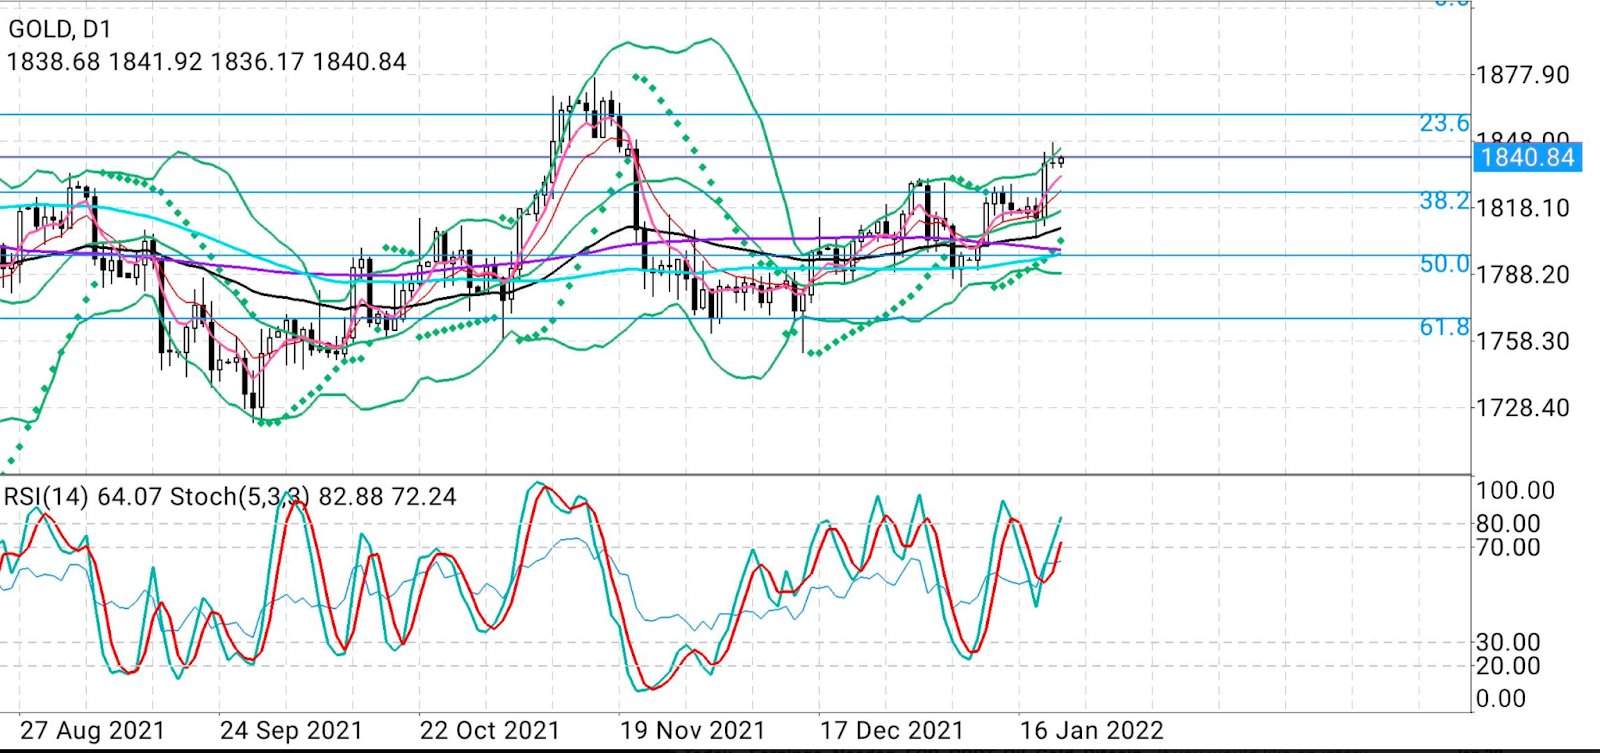Click the GOLD, D1 symbol title
1600x753 pixels.
pos(59,29)
